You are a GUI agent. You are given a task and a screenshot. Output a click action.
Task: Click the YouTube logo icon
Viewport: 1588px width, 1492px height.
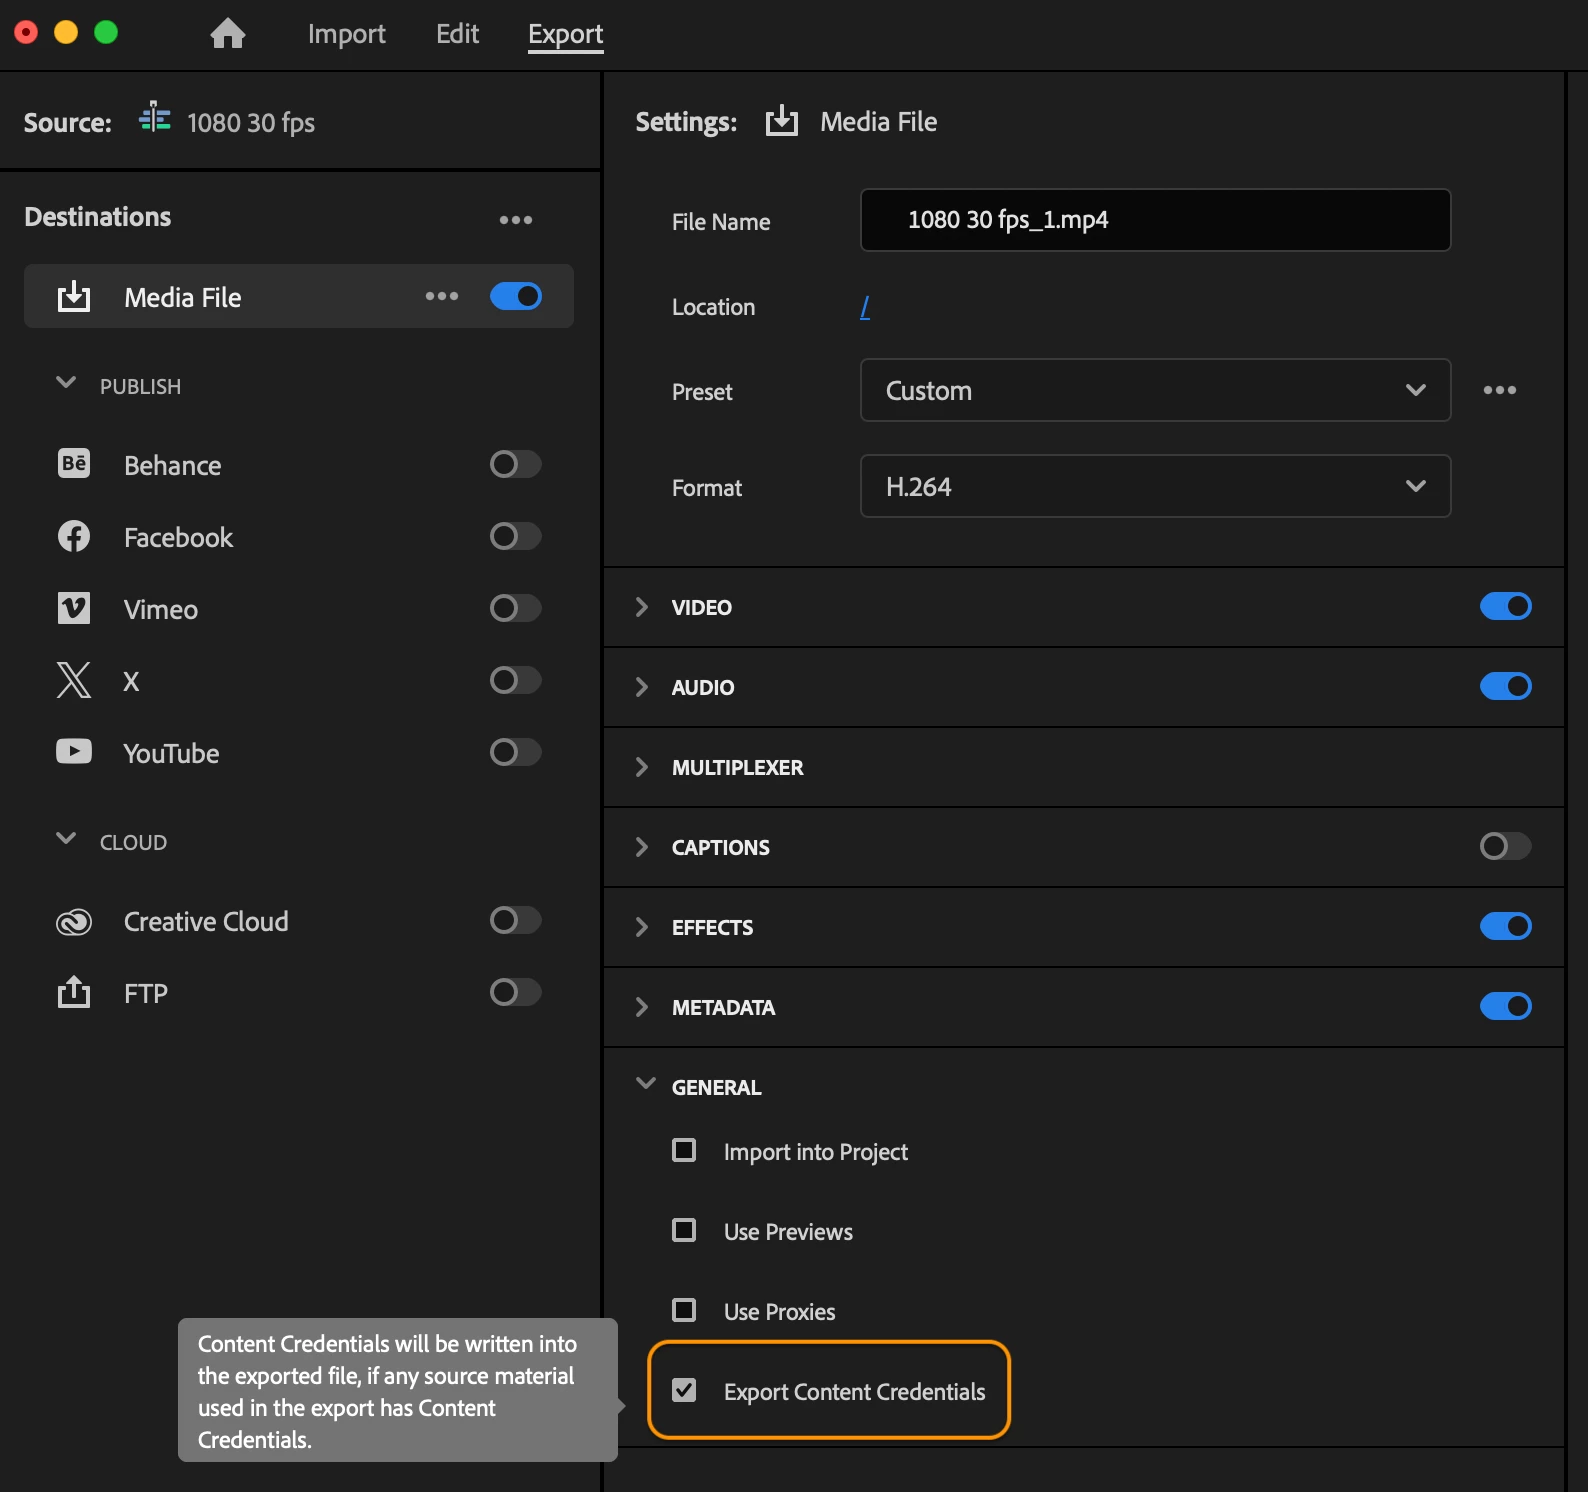74,751
